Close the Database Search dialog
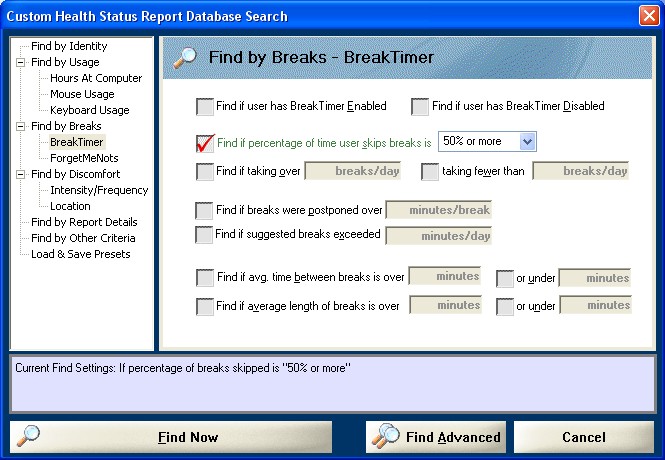This screenshot has width=665, height=460. click(x=649, y=16)
